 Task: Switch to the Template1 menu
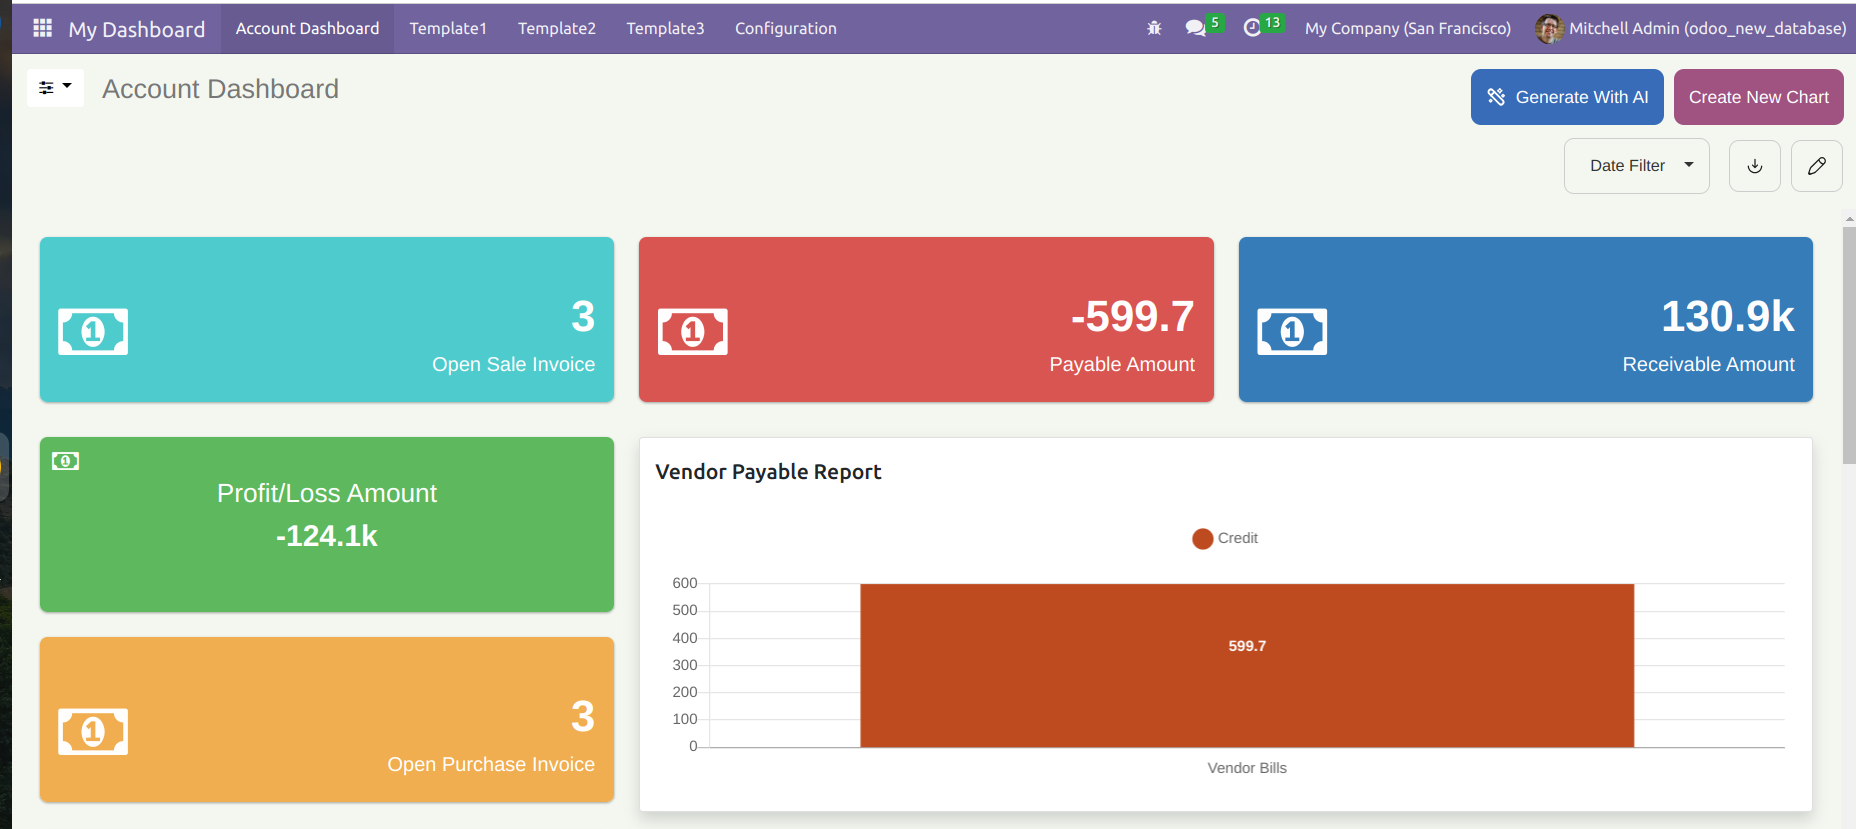point(448,28)
